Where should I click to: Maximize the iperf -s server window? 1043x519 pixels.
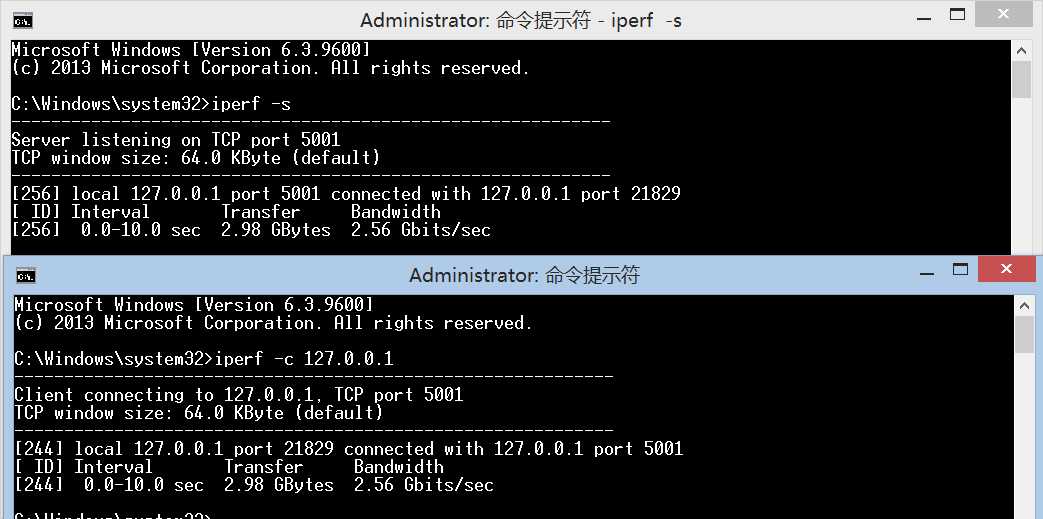(x=957, y=16)
